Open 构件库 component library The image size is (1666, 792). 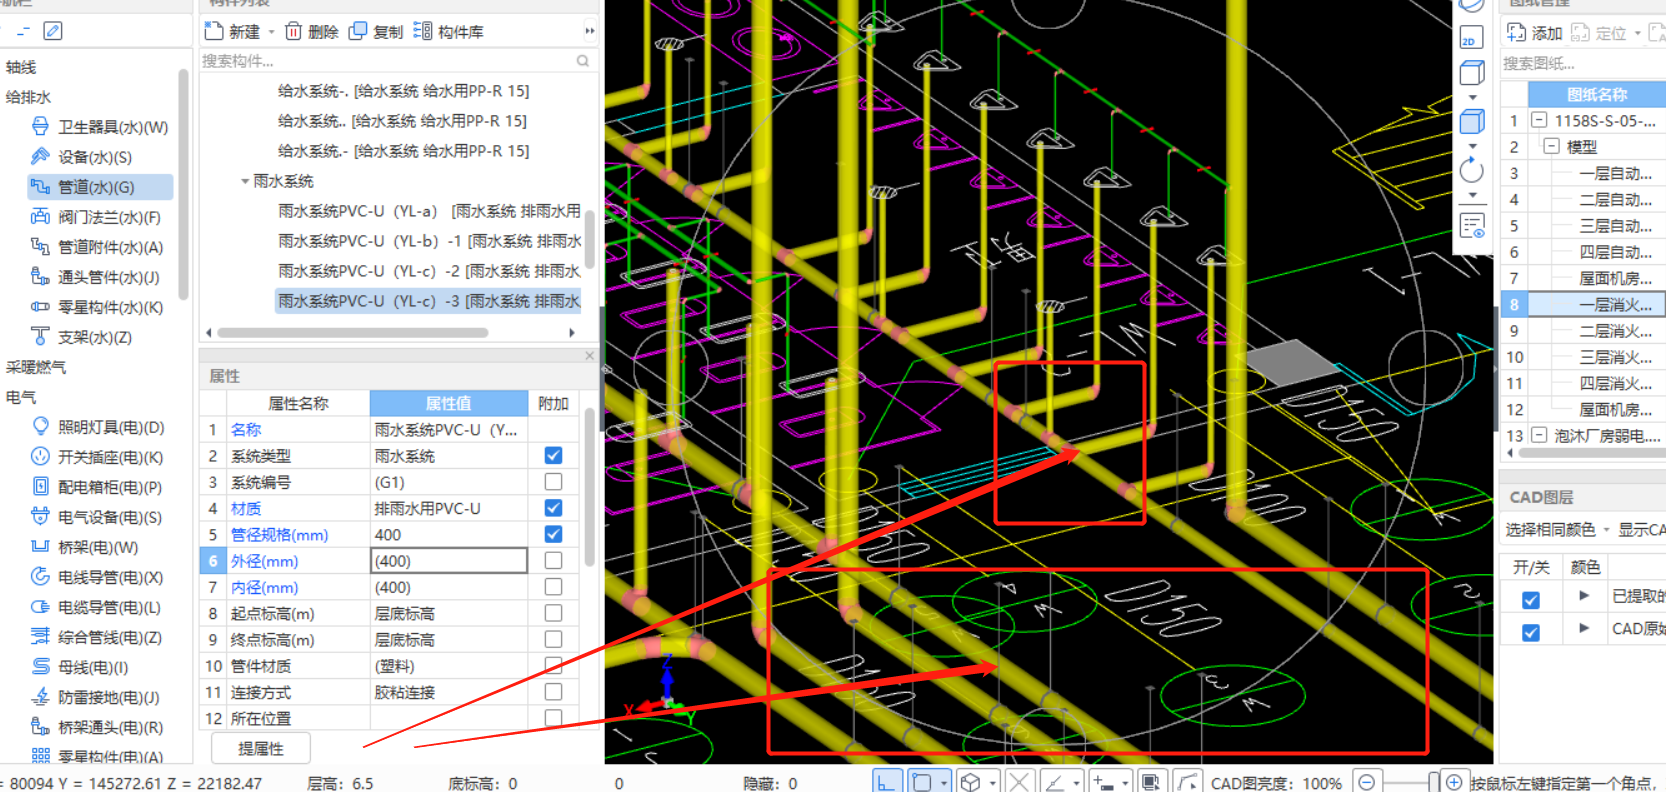448,32
